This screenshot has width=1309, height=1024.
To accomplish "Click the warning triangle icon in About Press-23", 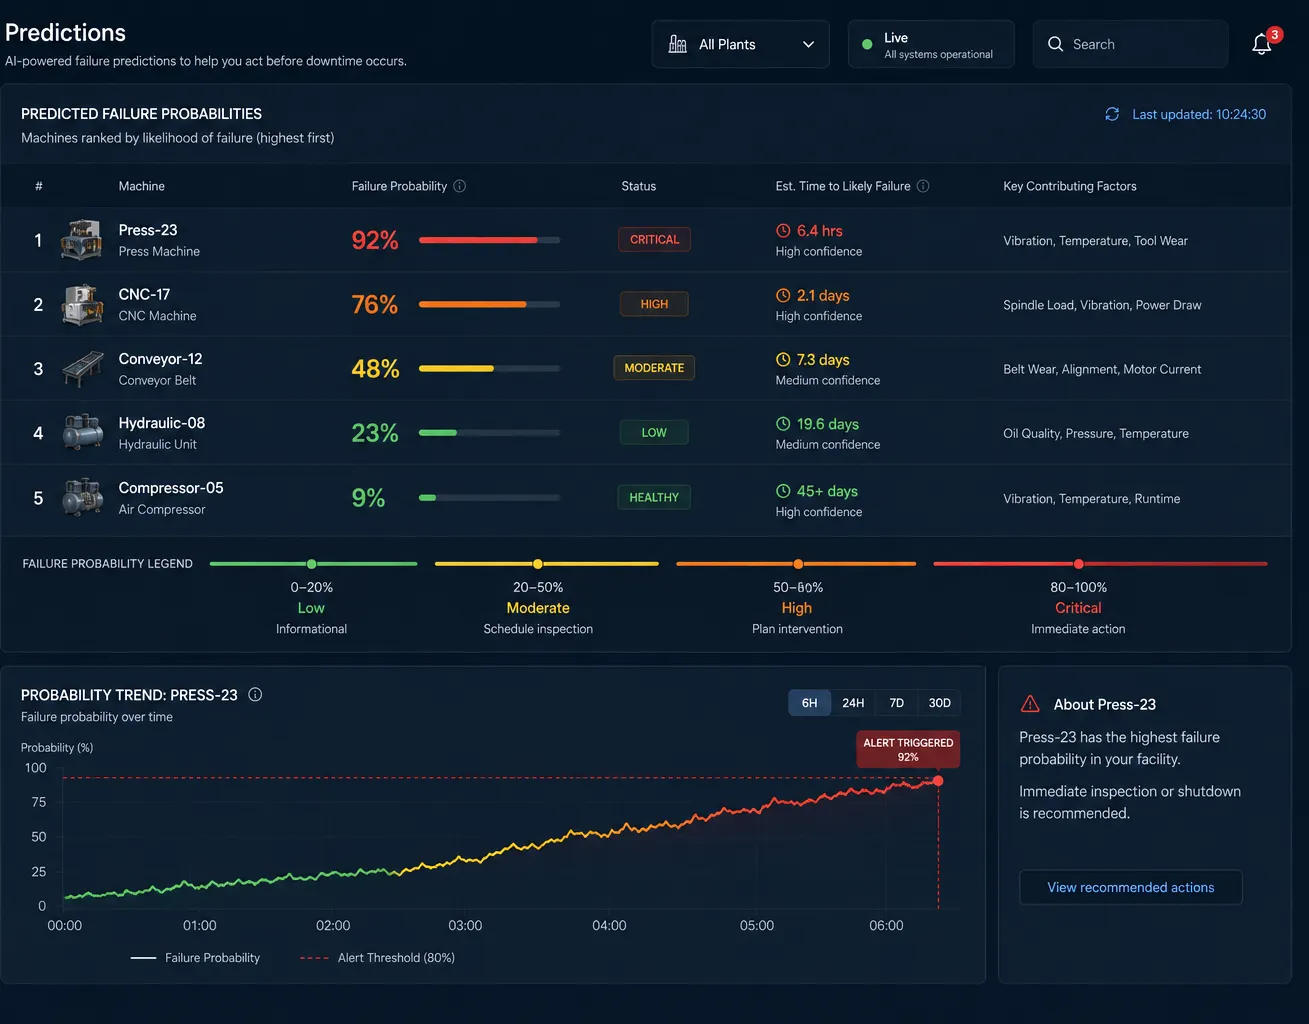I will click(1030, 704).
